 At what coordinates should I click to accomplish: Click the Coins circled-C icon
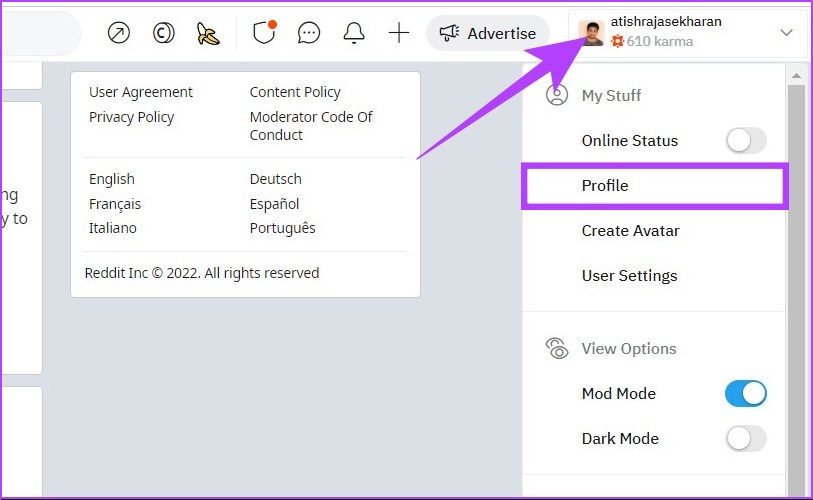pyautogui.click(x=164, y=33)
